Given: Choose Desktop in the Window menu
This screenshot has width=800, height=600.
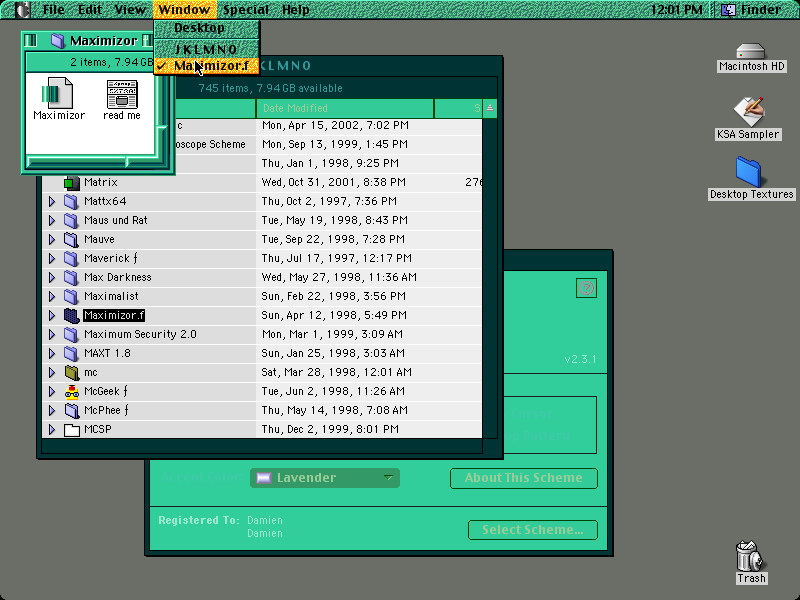Looking at the screenshot, I should pyautogui.click(x=207, y=28).
